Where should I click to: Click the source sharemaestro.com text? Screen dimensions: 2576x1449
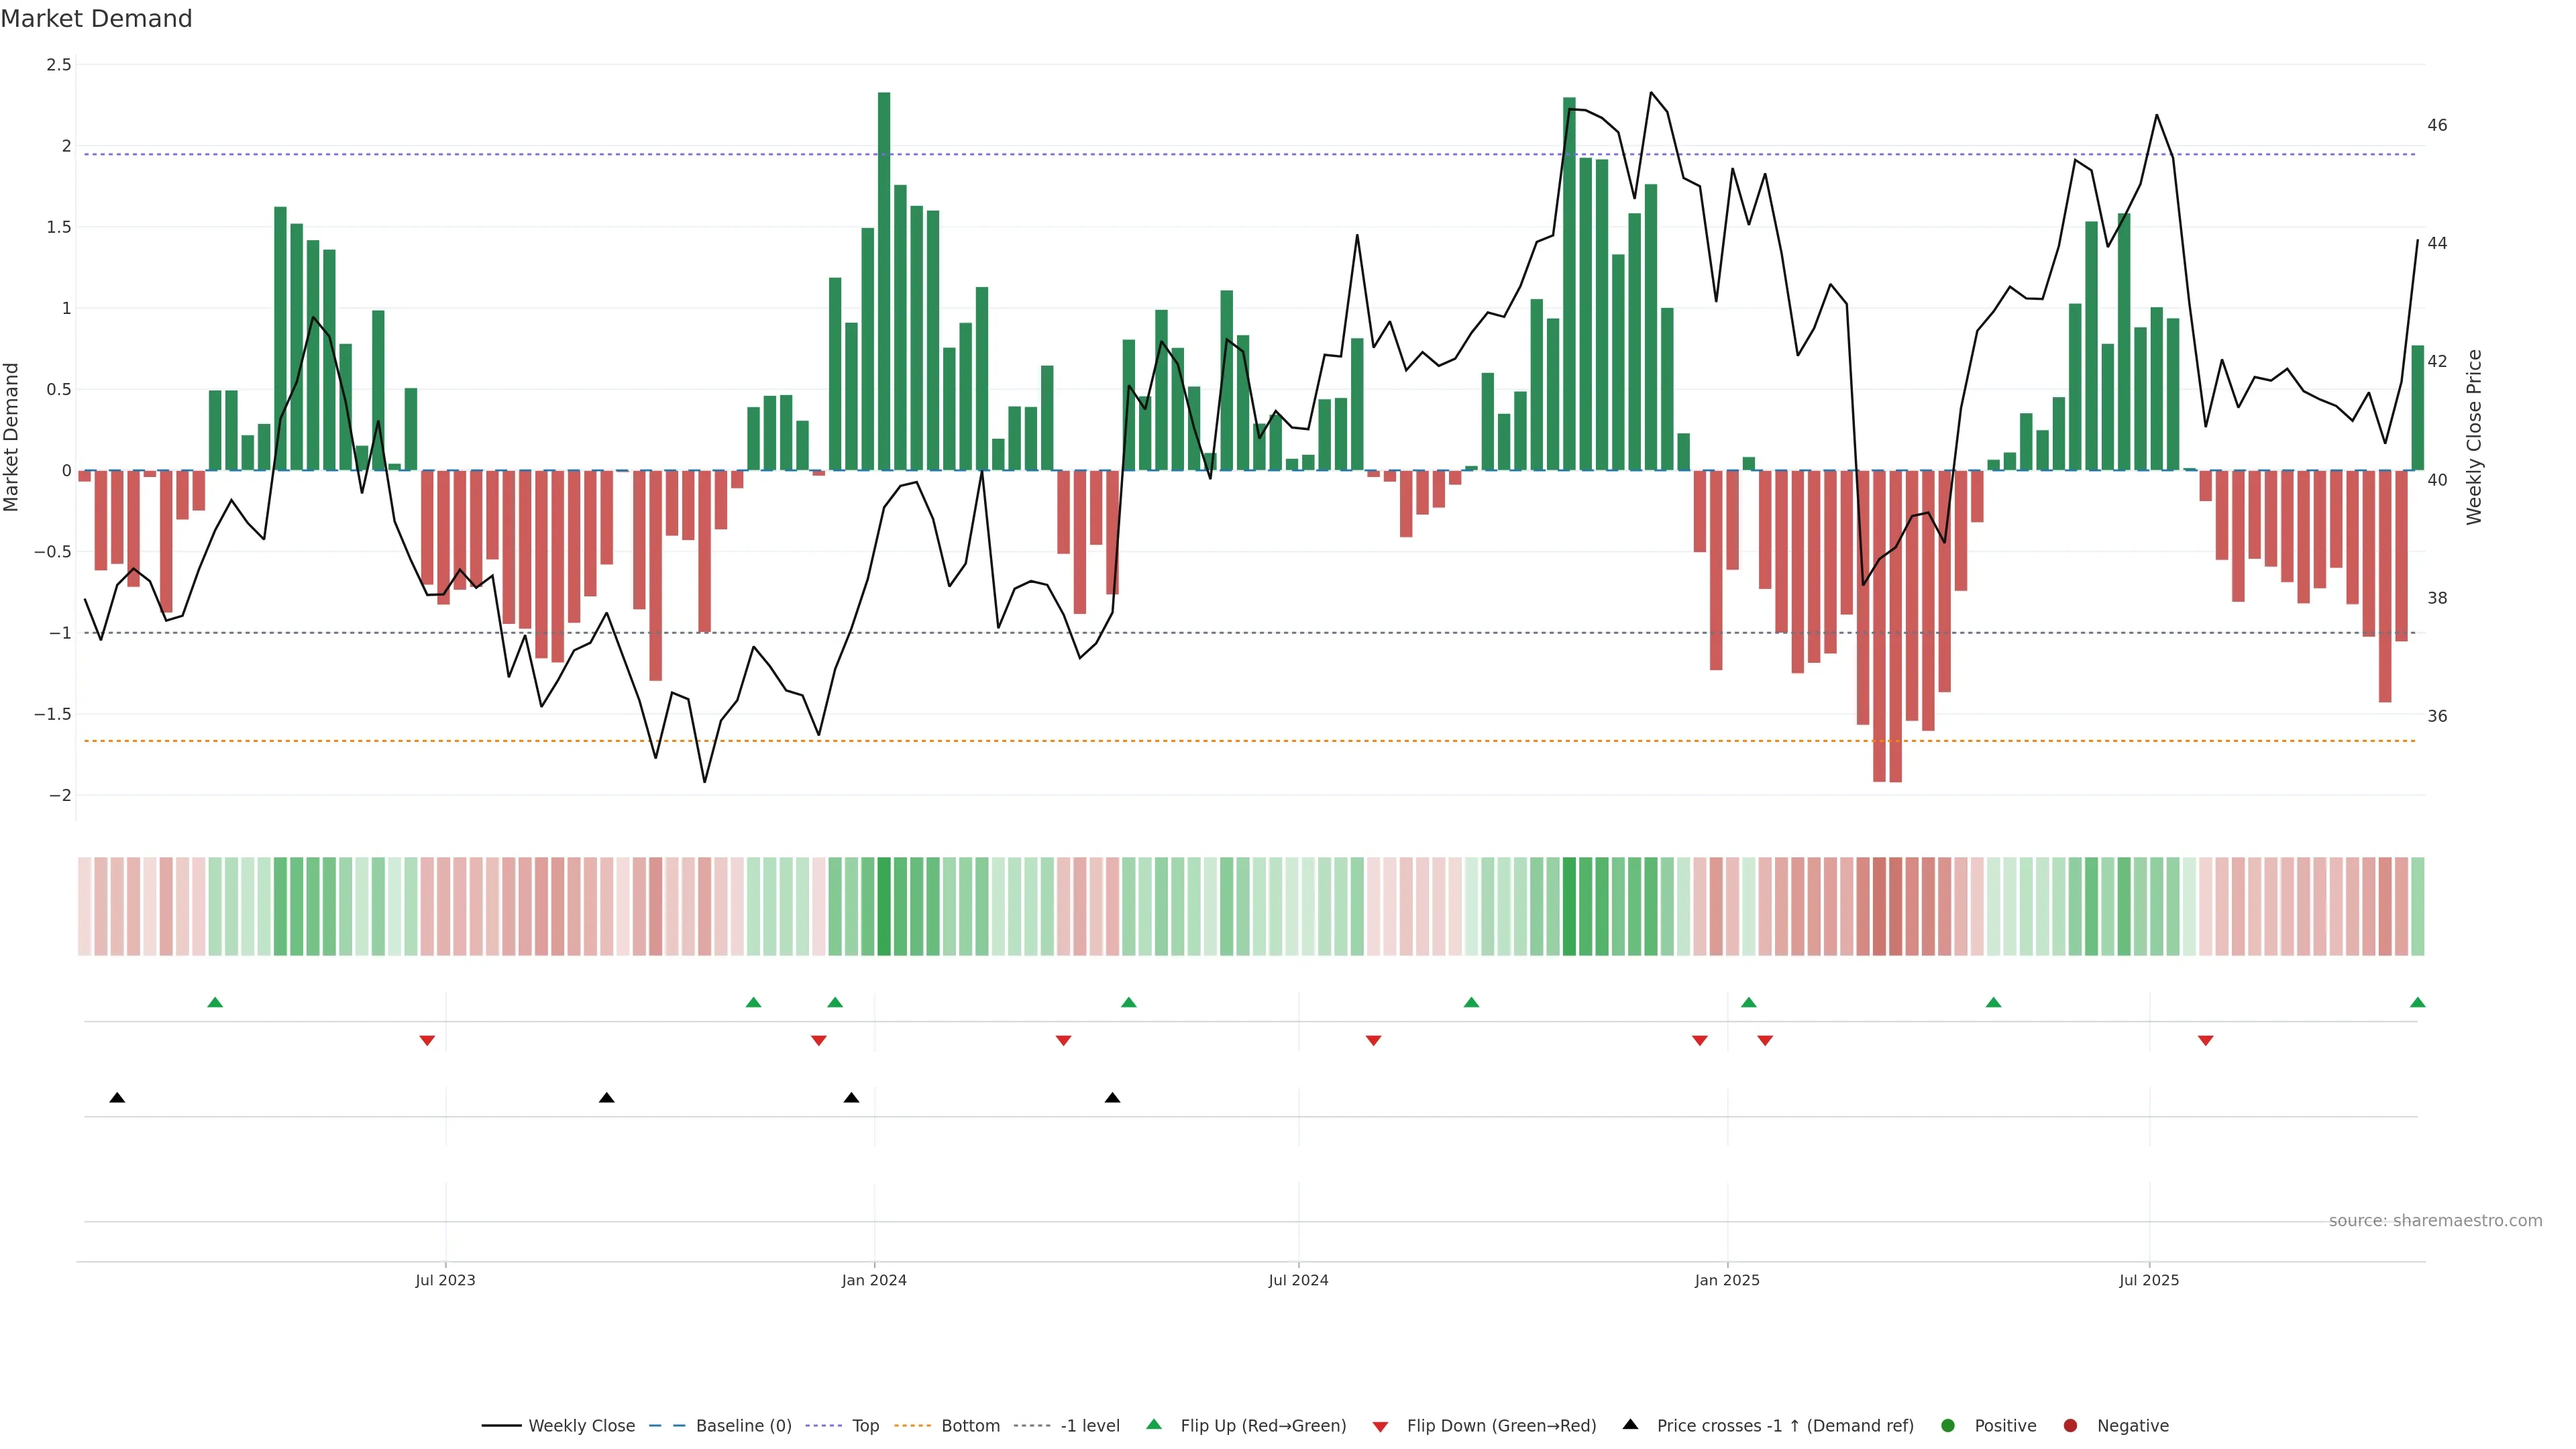click(x=2435, y=1221)
